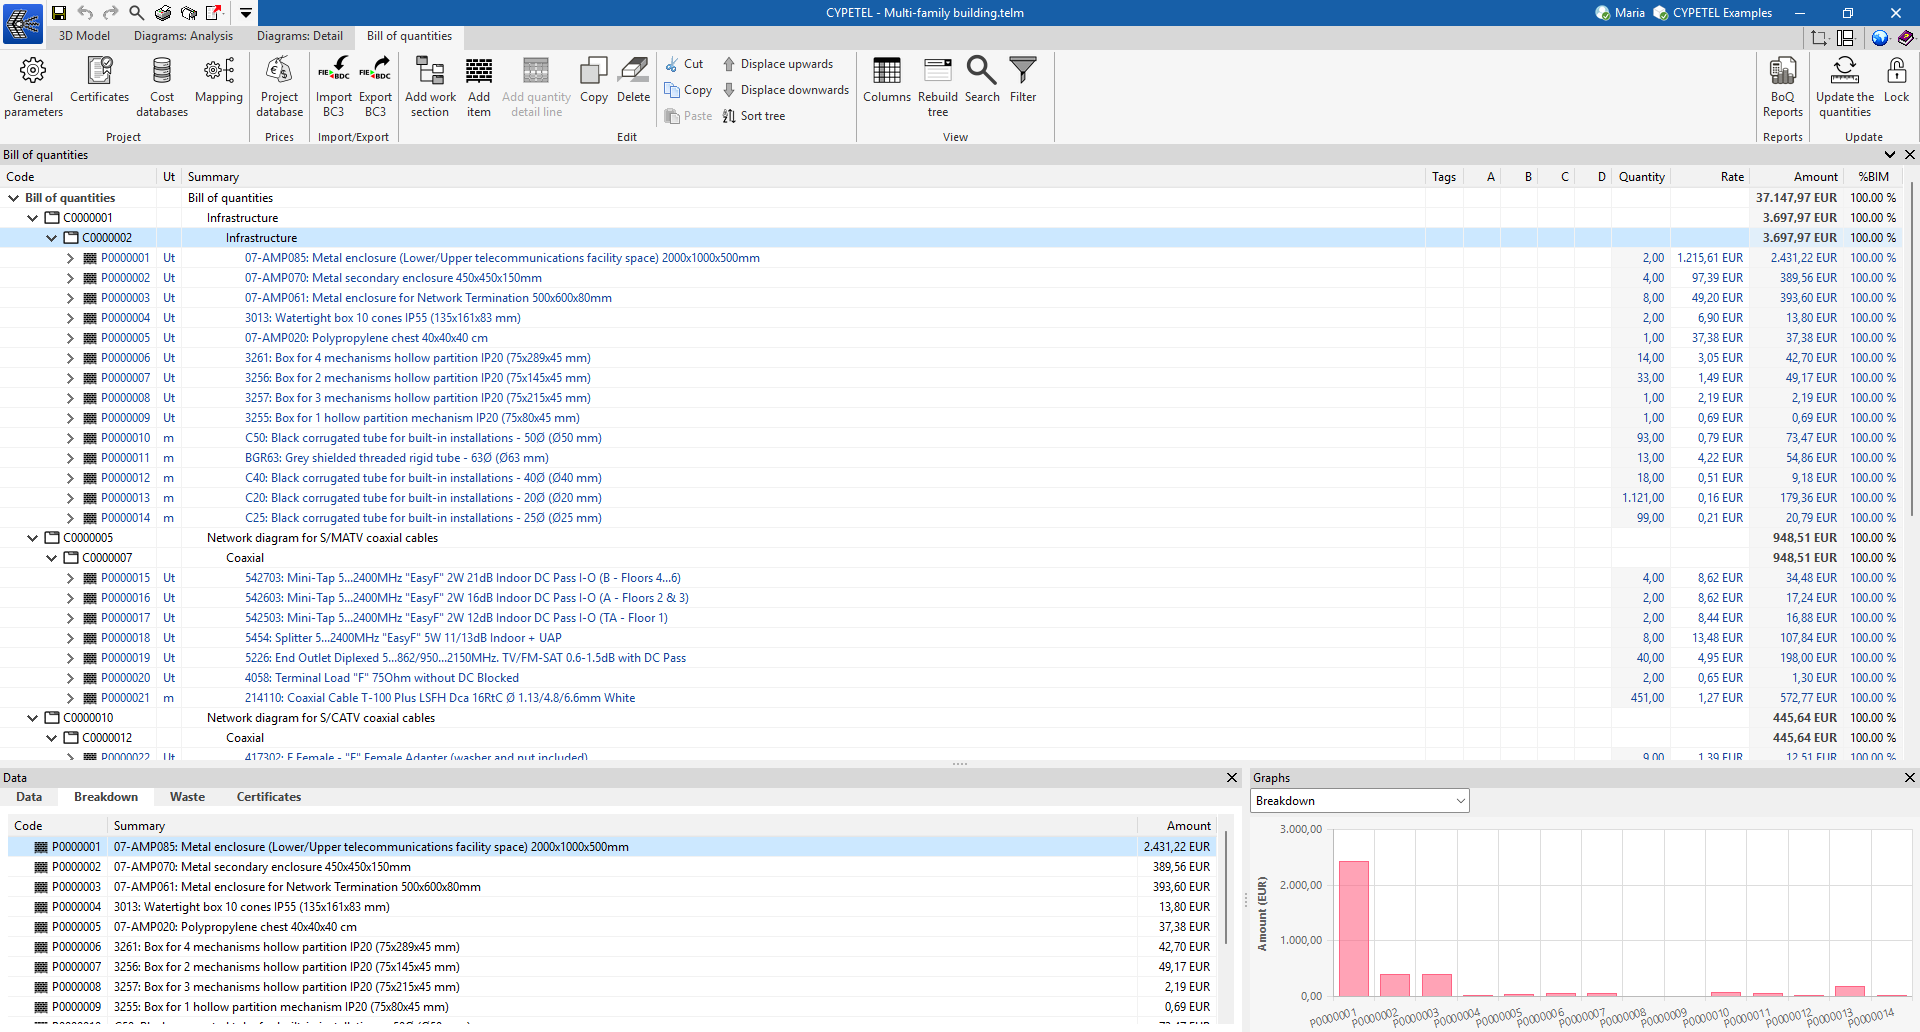The width and height of the screenshot is (1920, 1032).
Task: Click the tall P0000001 bar in the chart
Action: tap(1353, 928)
